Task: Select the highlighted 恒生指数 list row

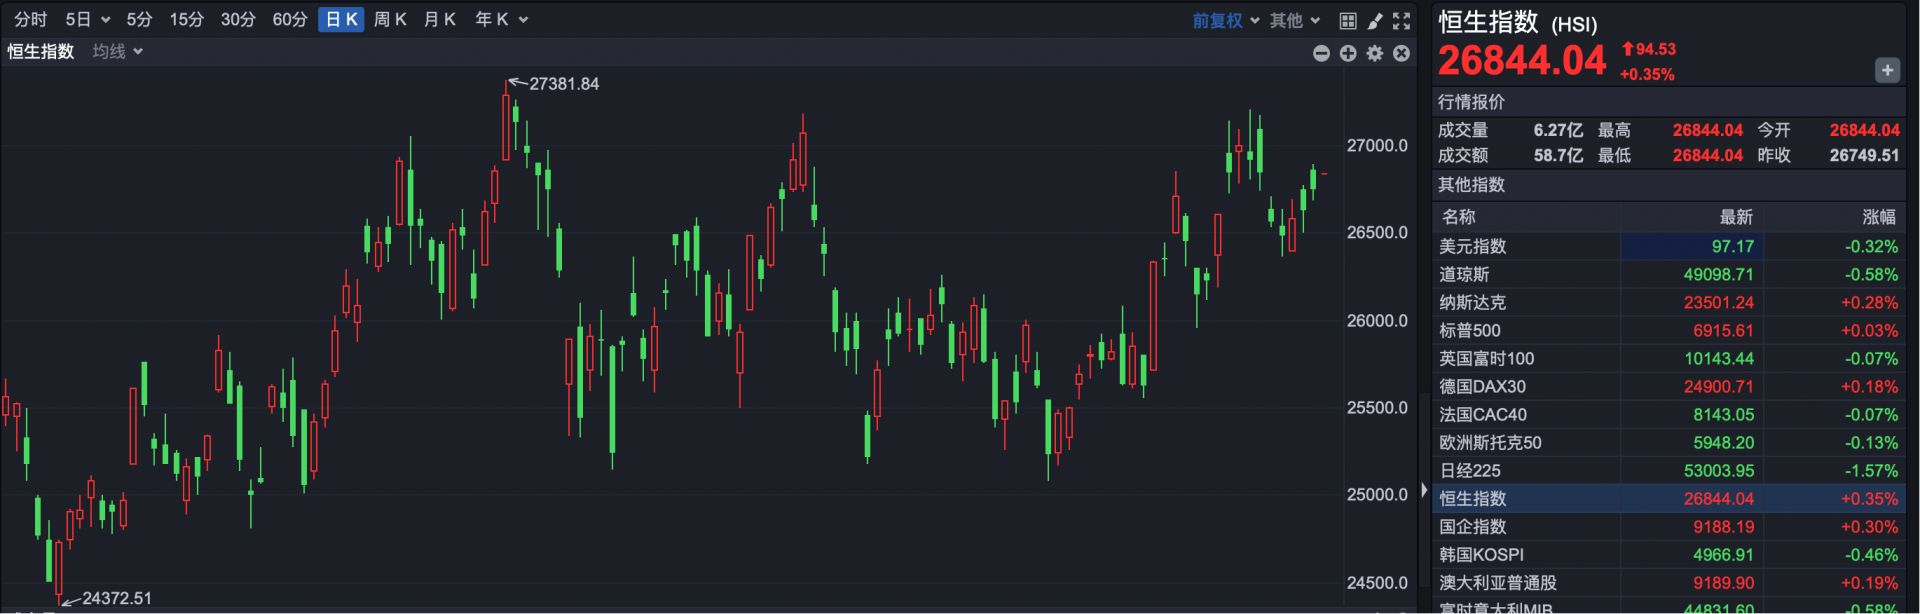Action: pos(1669,498)
